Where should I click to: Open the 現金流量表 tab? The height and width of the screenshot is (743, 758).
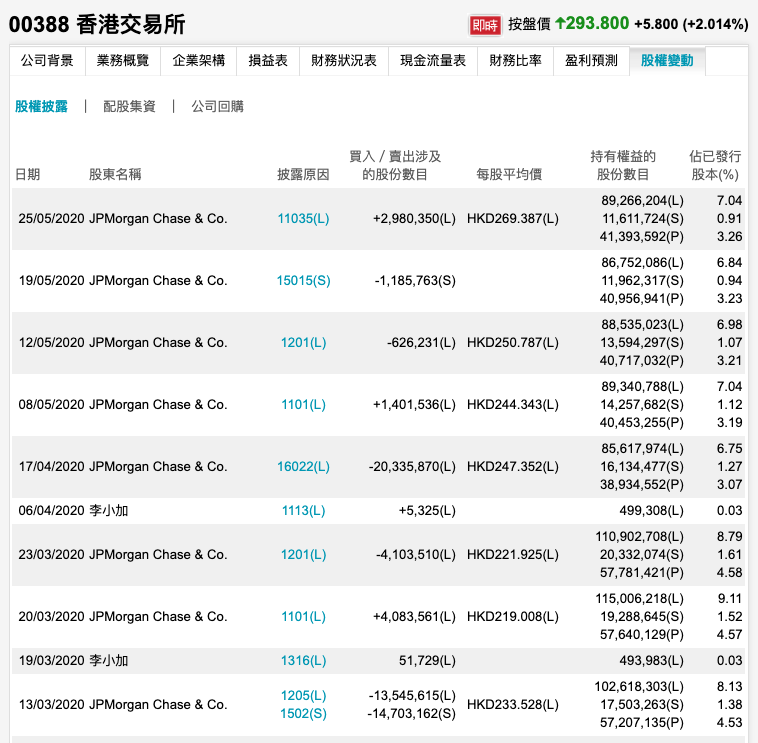(x=433, y=60)
